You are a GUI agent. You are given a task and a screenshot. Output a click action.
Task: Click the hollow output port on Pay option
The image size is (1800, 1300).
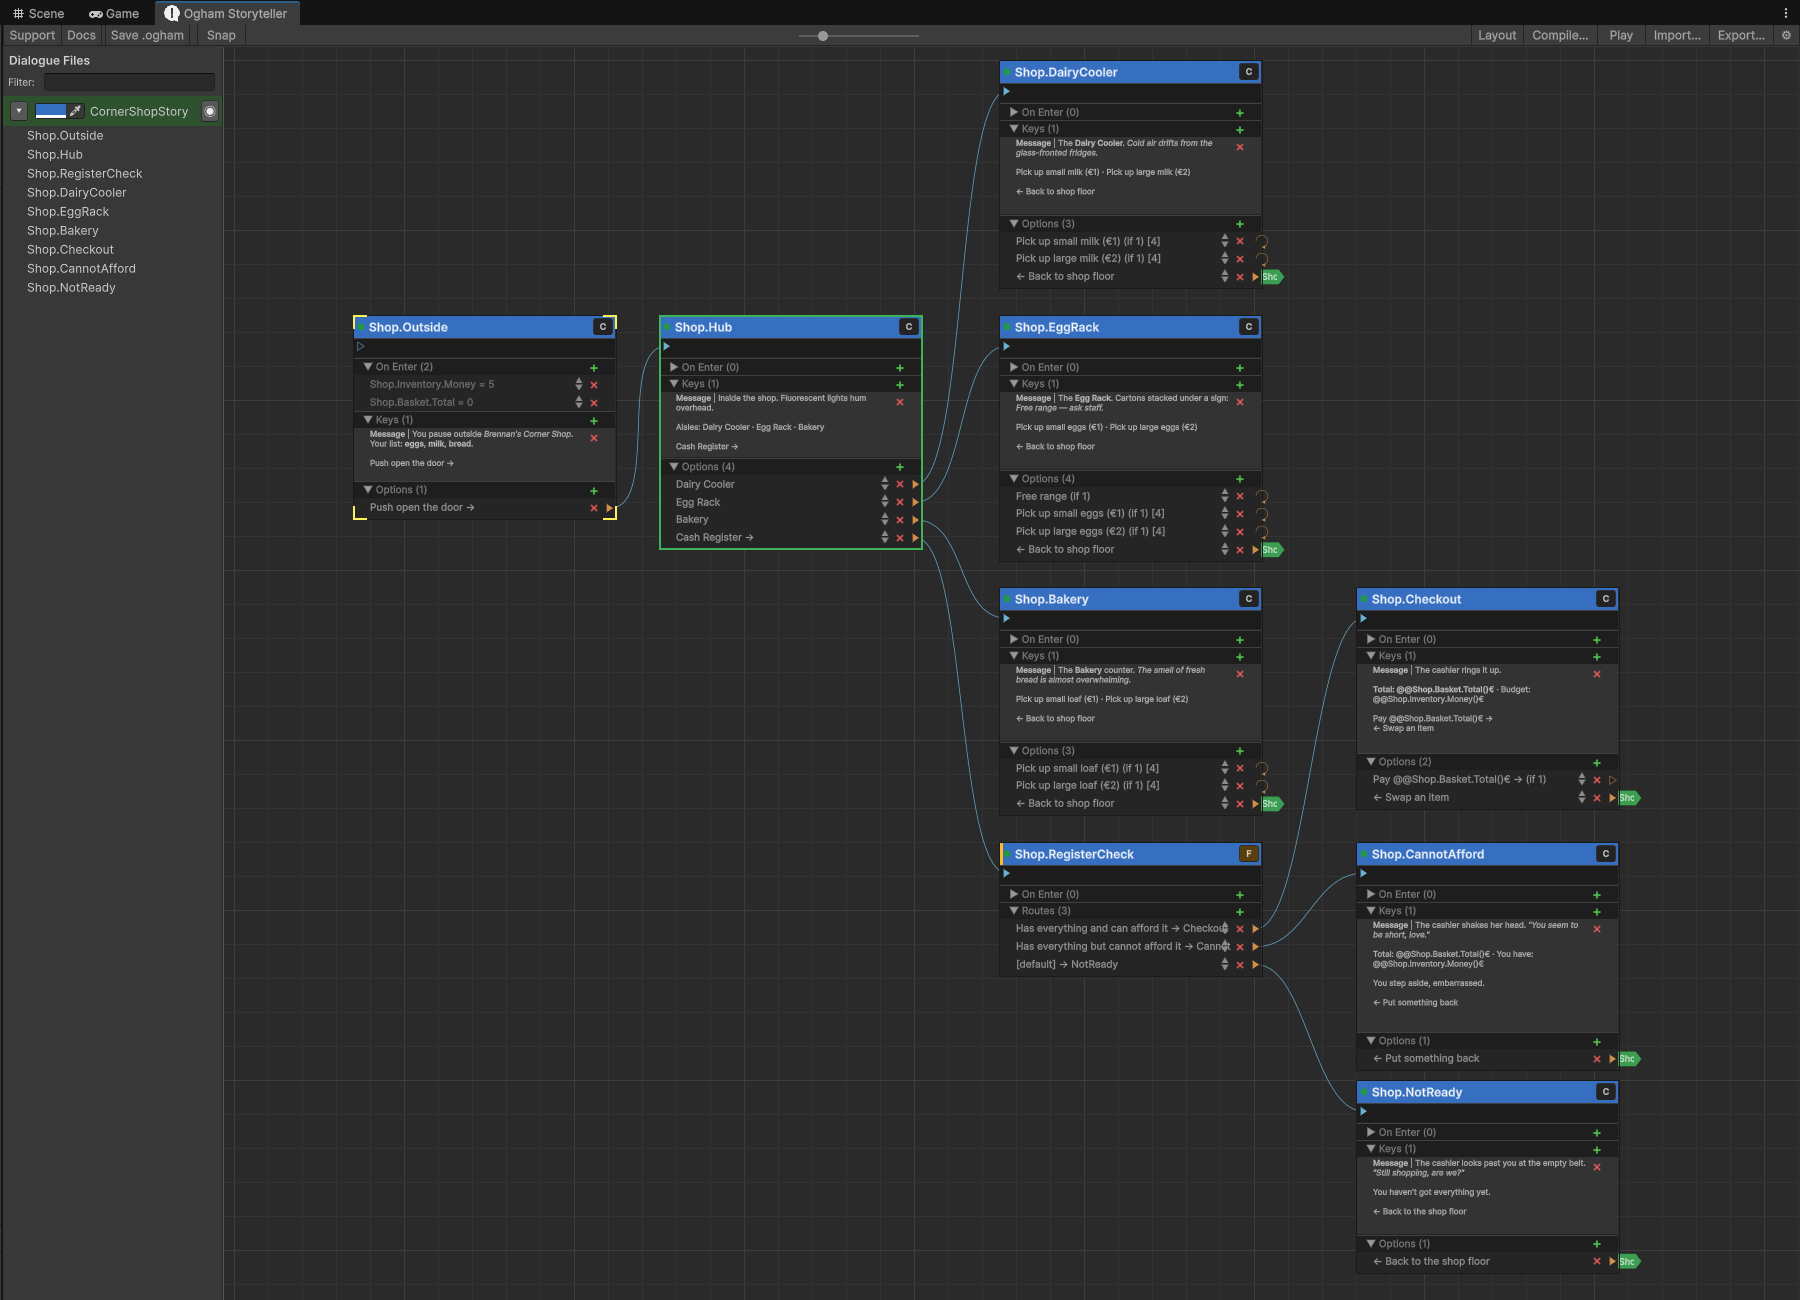pos(1612,780)
